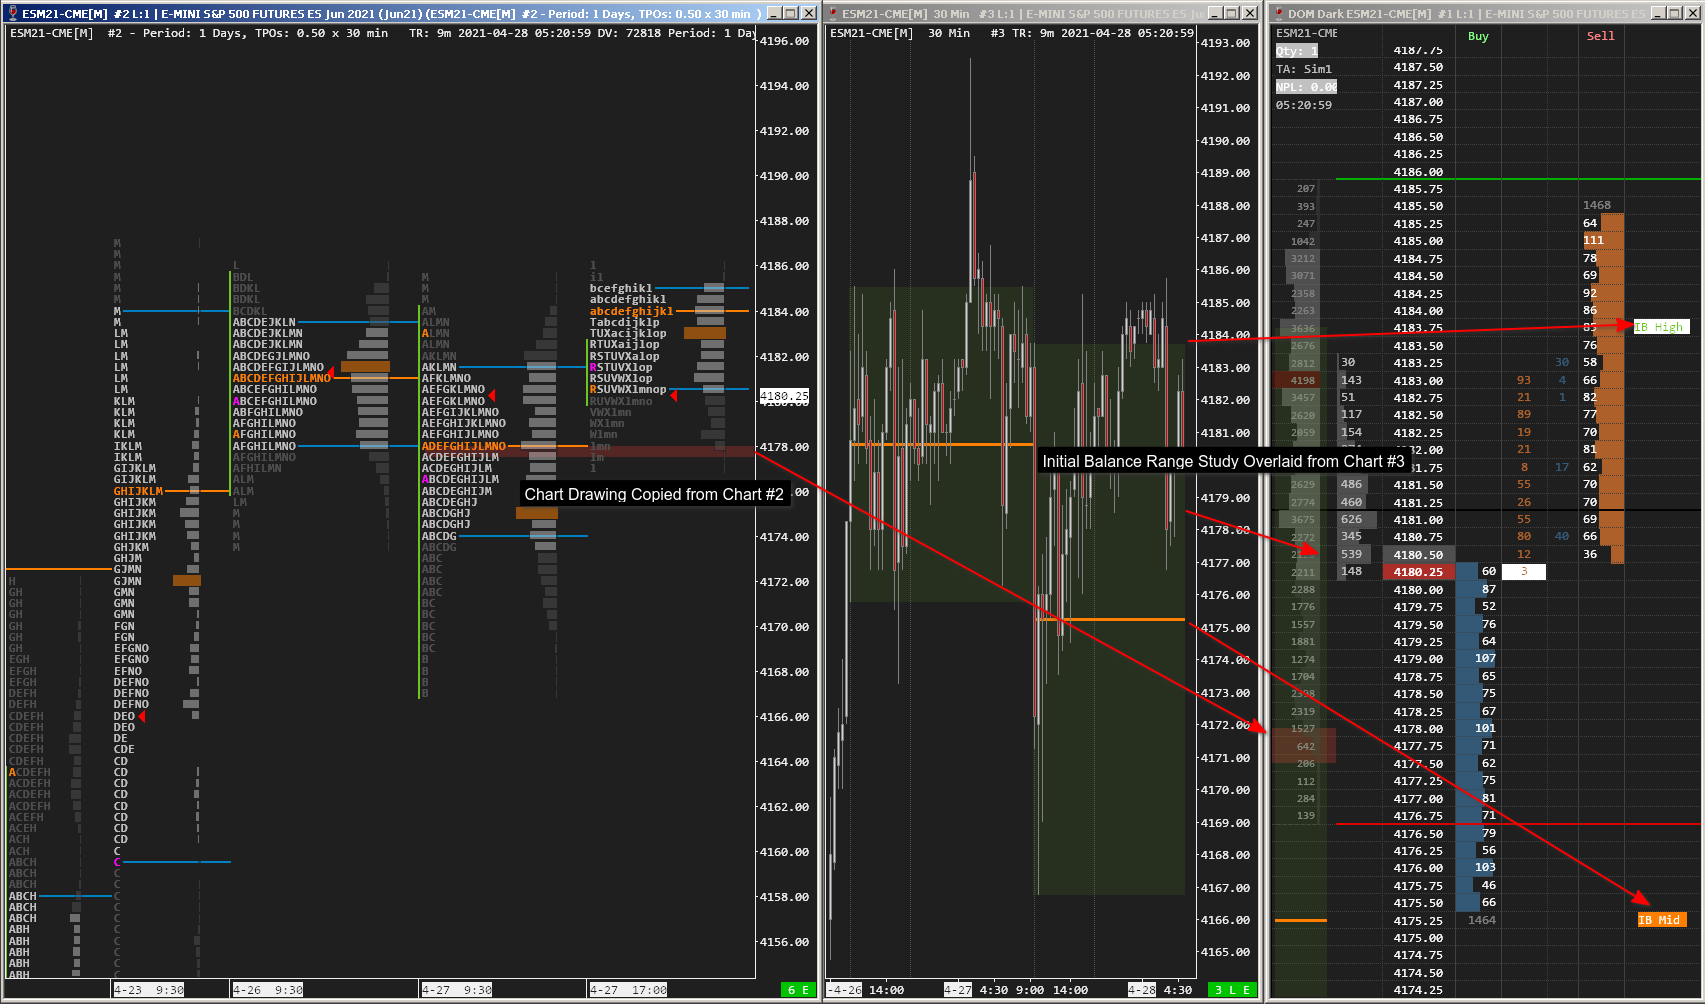Click the 4-26 9:30 date label on TPO chart
Viewport: 1705px width, 1004px height.
tap(267, 990)
